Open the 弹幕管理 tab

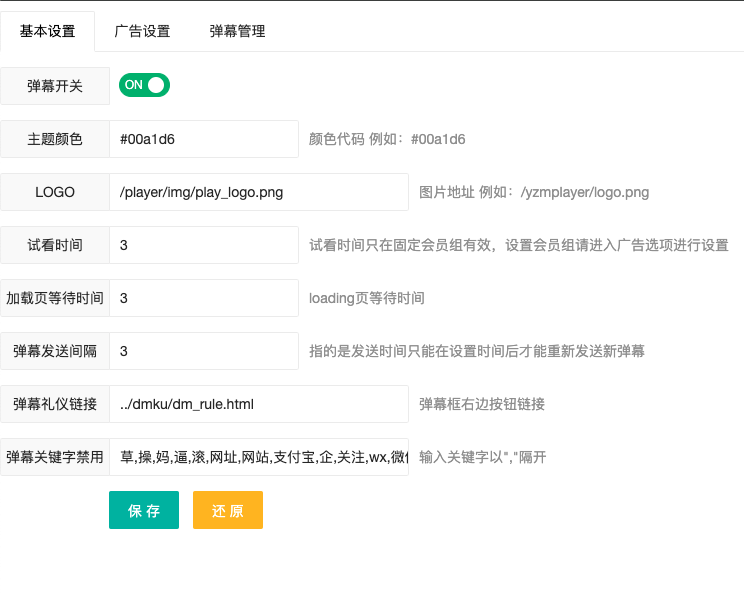pos(237,31)
